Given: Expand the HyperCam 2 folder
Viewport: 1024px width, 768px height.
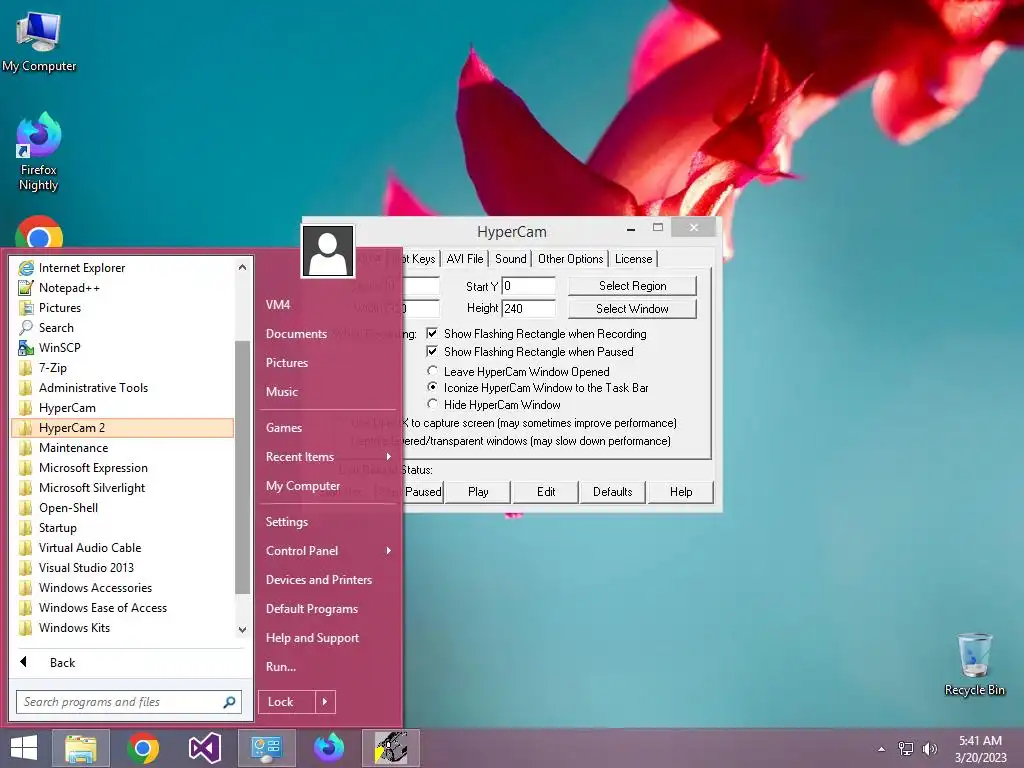Looking at the screenshot, I should [123, 428].
